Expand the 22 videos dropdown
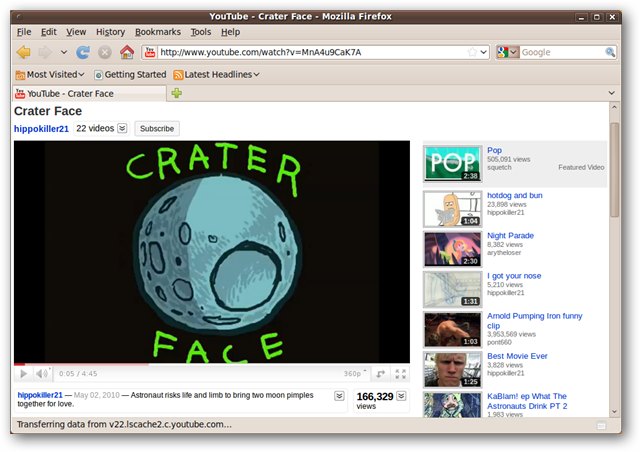This screenshot has height=452, width=640. 102,128
